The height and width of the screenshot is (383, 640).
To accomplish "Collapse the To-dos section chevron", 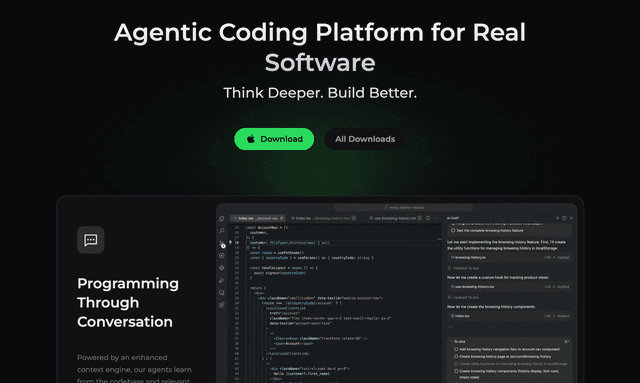I will [x=451, y=341].
